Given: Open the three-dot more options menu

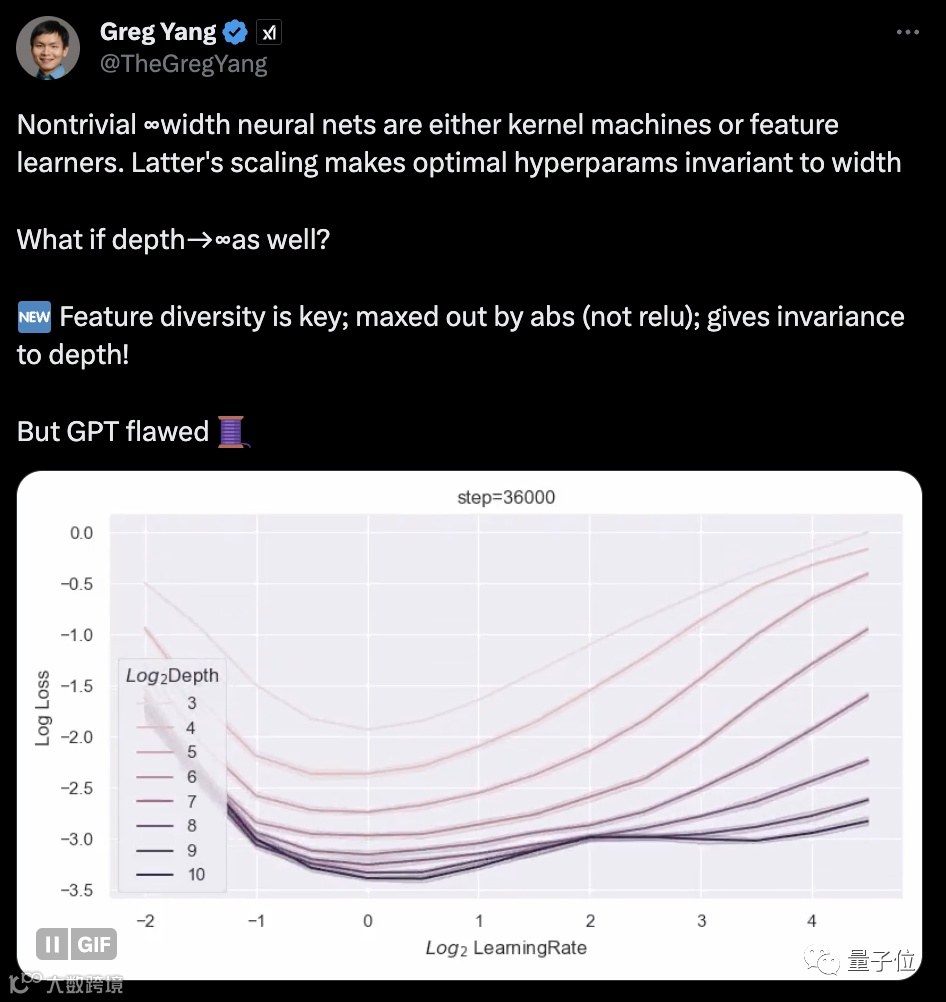Looking at the screenshot, I should point(907,33).
